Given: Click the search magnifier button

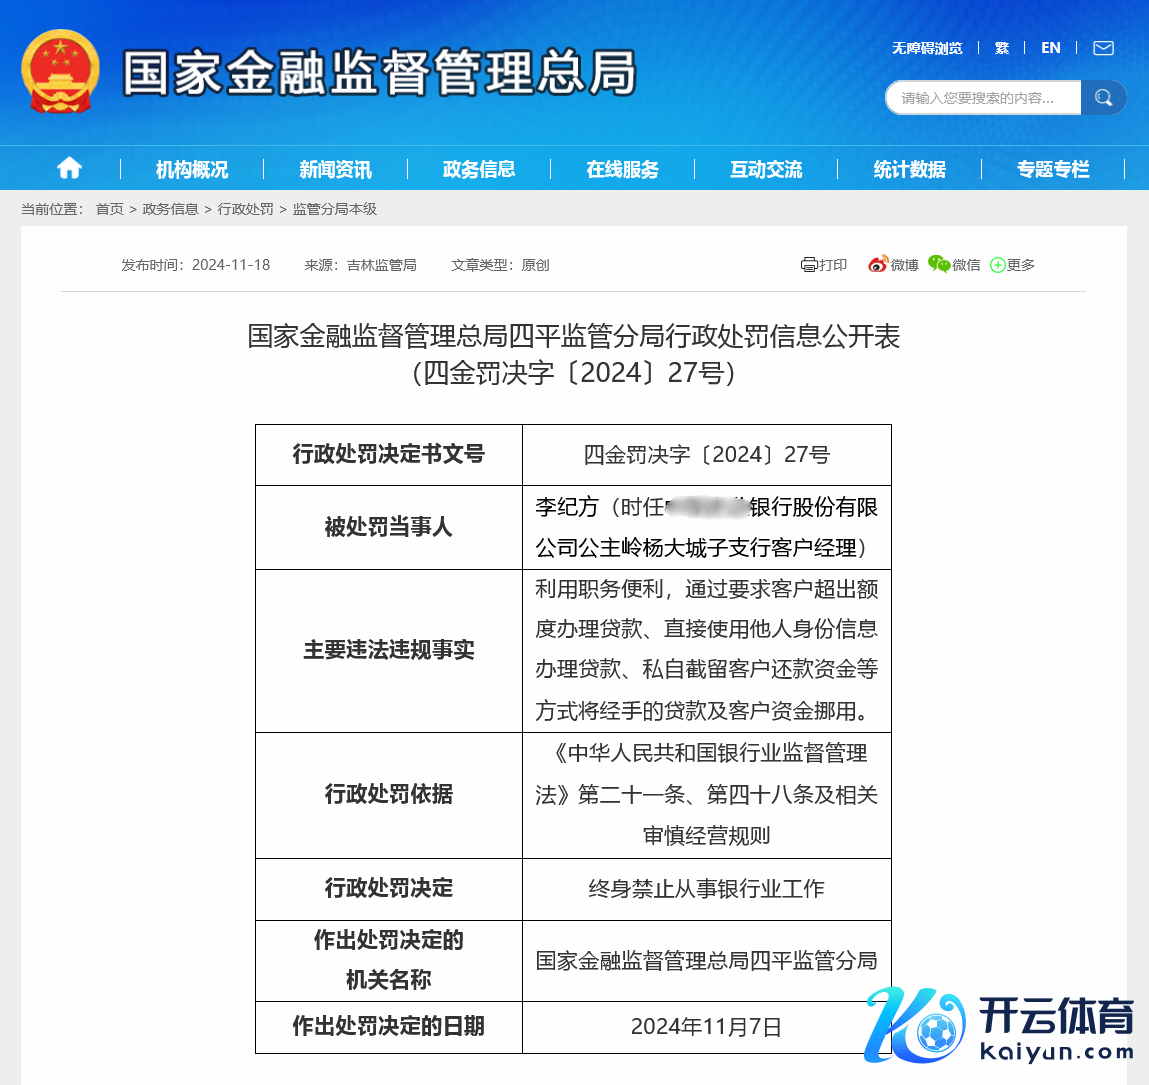Looking at the screenshot, I should (1104, 97).
